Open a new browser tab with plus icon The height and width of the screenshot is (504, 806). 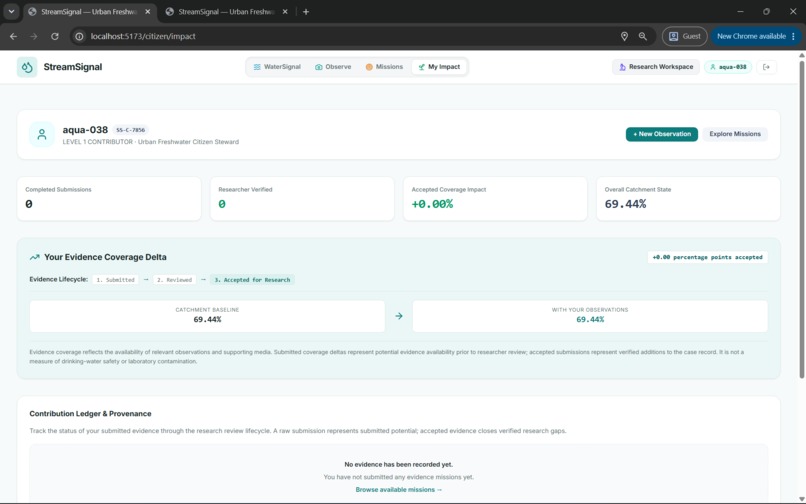pos(306,11)
